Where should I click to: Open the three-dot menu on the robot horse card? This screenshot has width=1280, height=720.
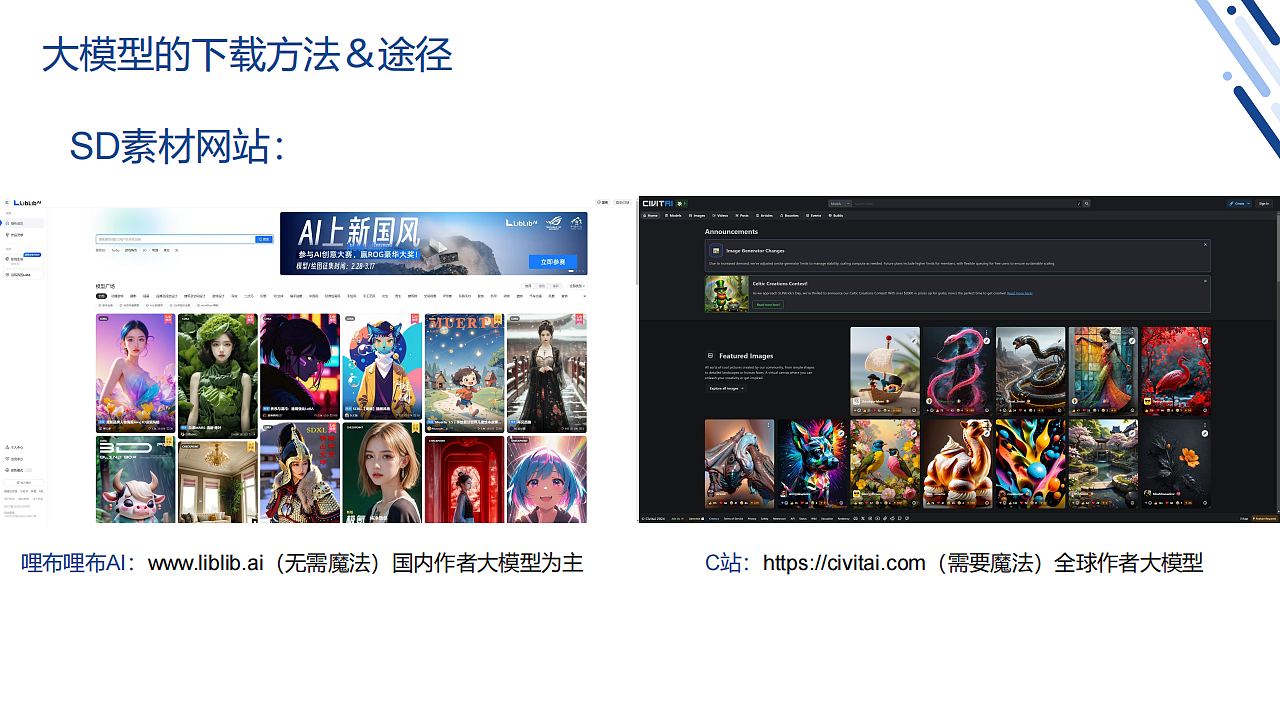[x=768, y=424]
